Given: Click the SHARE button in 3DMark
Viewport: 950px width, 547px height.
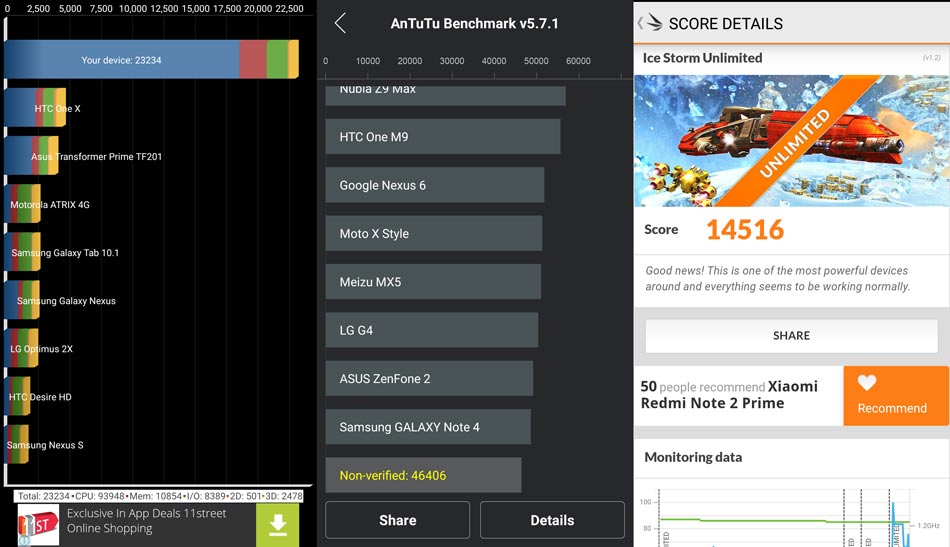Looking at the screenshot, I should 791,336.
